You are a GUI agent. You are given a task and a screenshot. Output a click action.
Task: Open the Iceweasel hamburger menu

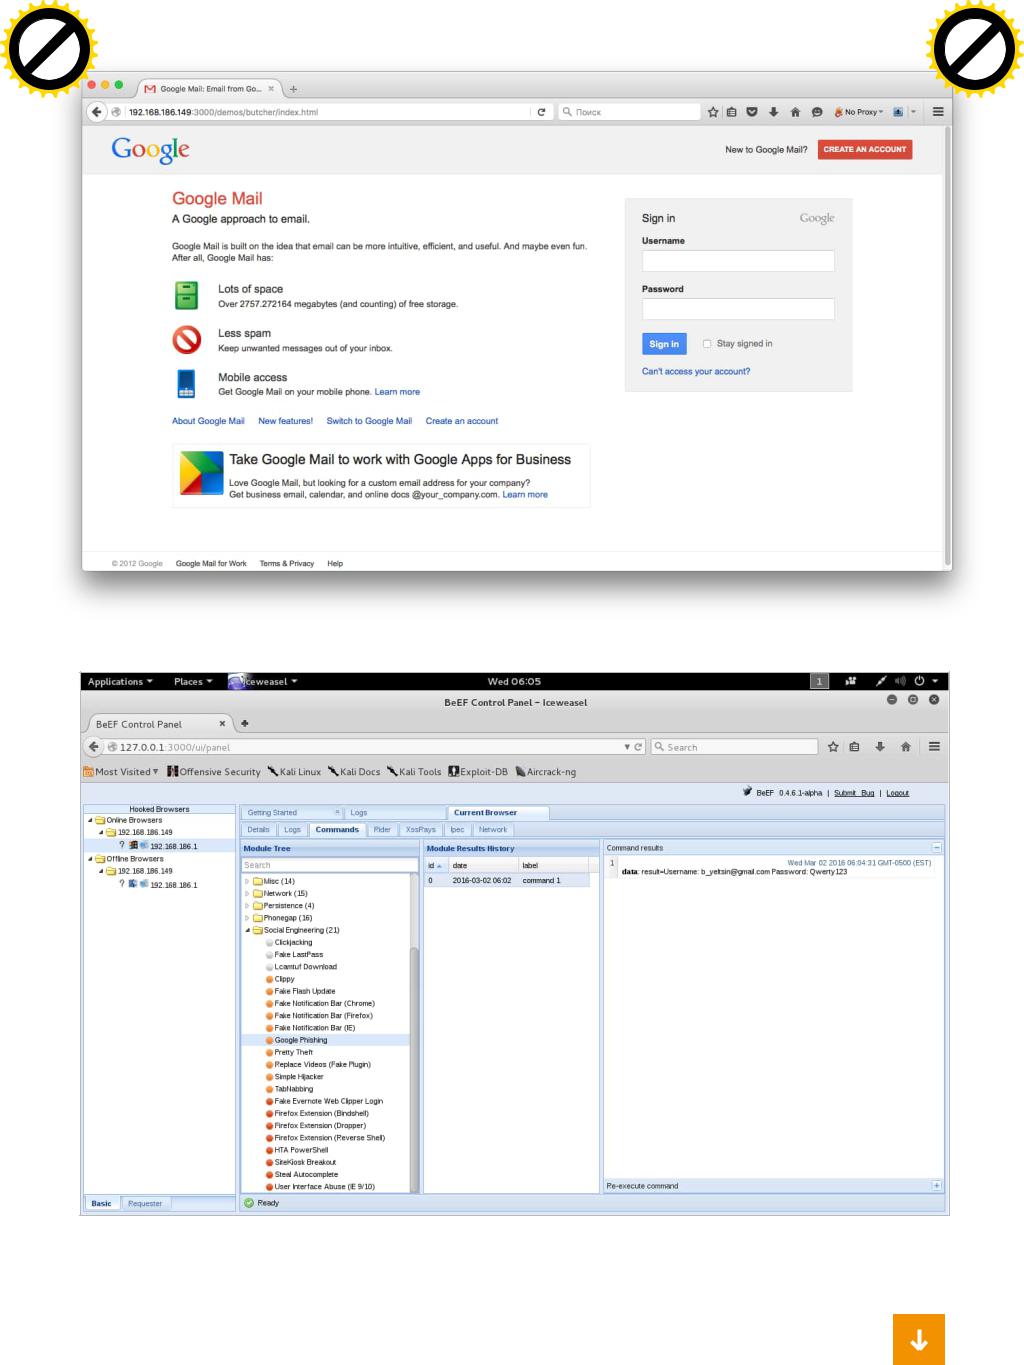934,746
